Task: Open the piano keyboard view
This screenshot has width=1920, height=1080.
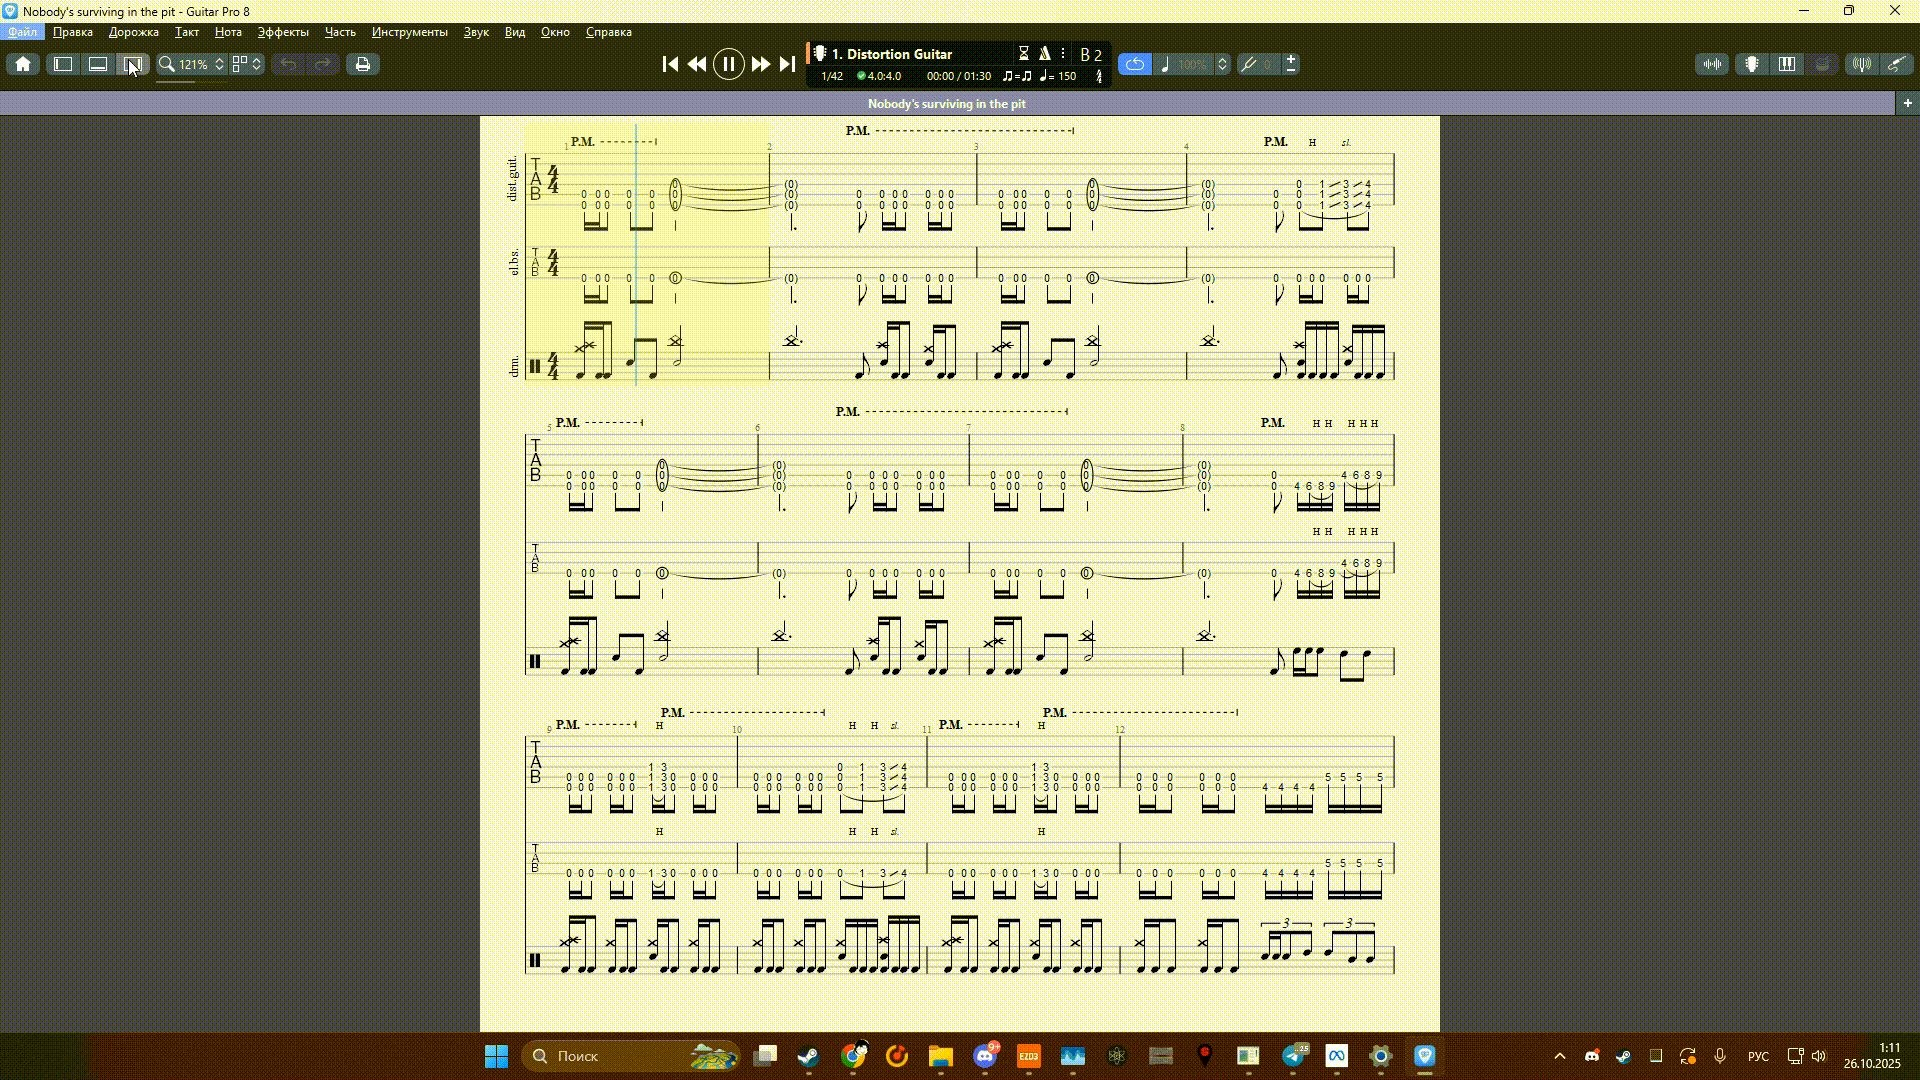Action: point(1787,64)
